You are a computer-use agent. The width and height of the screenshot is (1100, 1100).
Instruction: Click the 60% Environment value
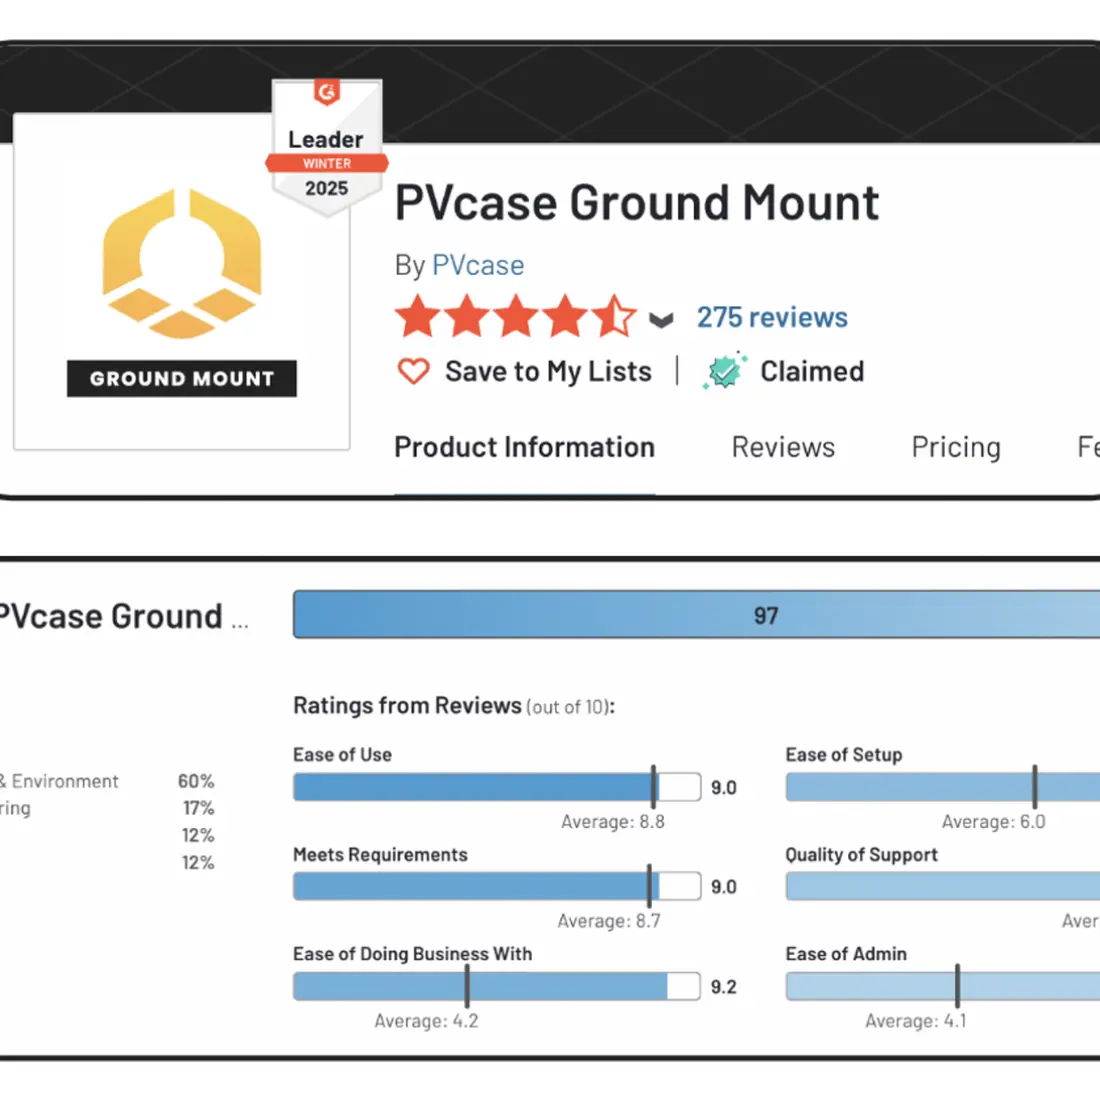click(196, 781)
